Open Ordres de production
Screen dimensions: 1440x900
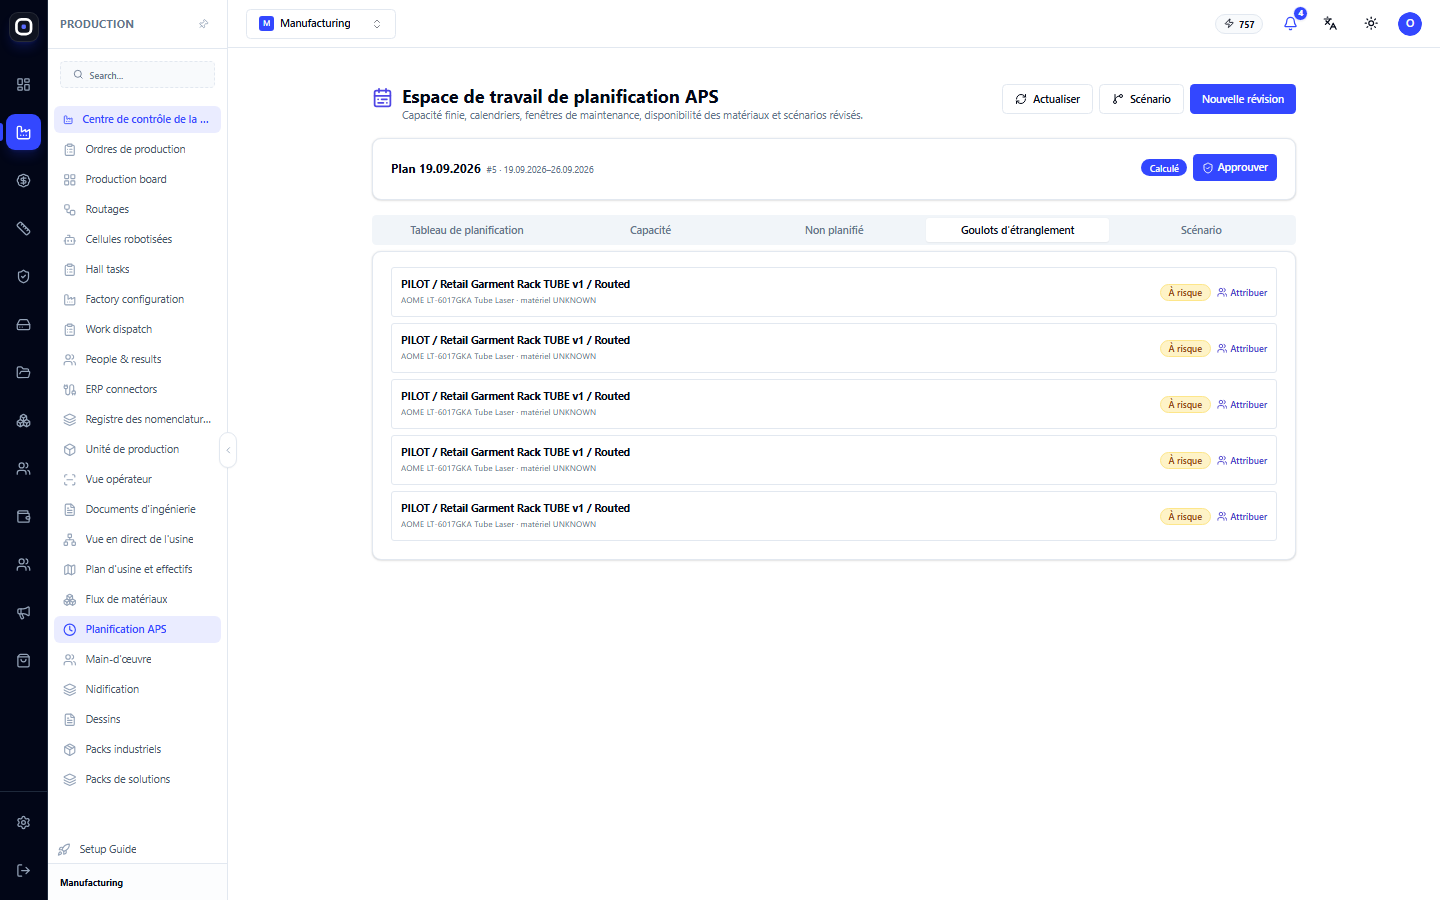[137, 149]
